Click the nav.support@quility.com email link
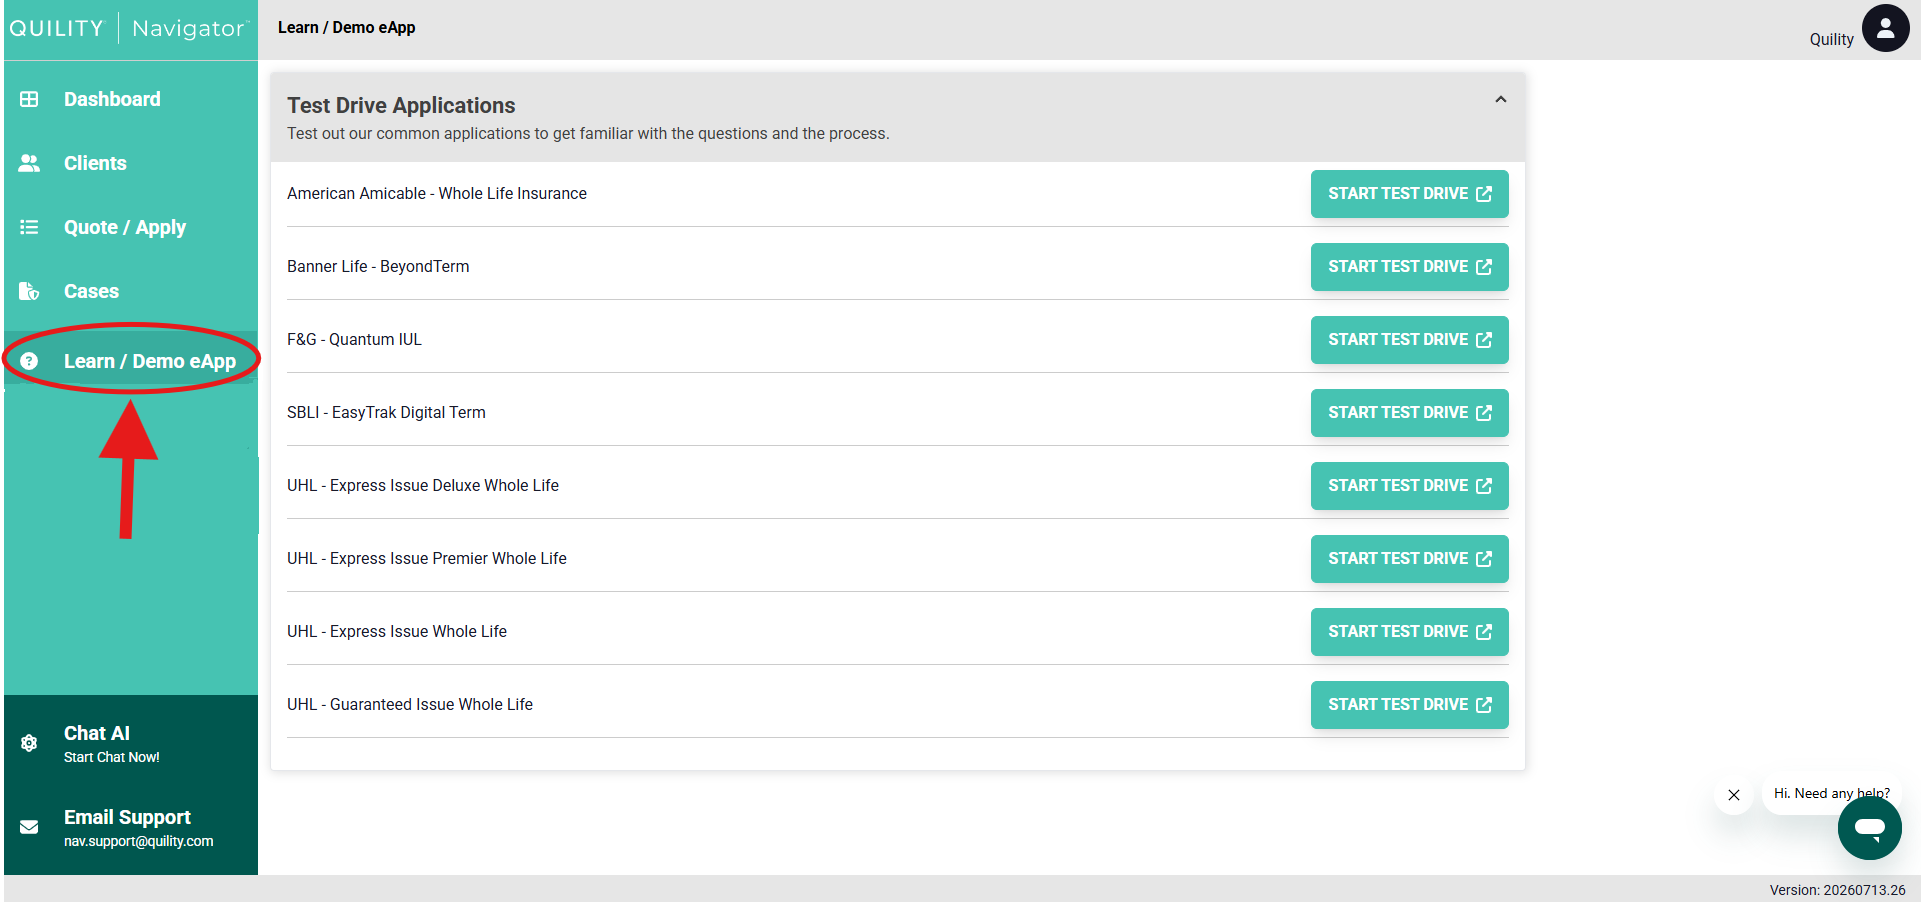This screenshot has height=902, width=1921. (139, 841)
